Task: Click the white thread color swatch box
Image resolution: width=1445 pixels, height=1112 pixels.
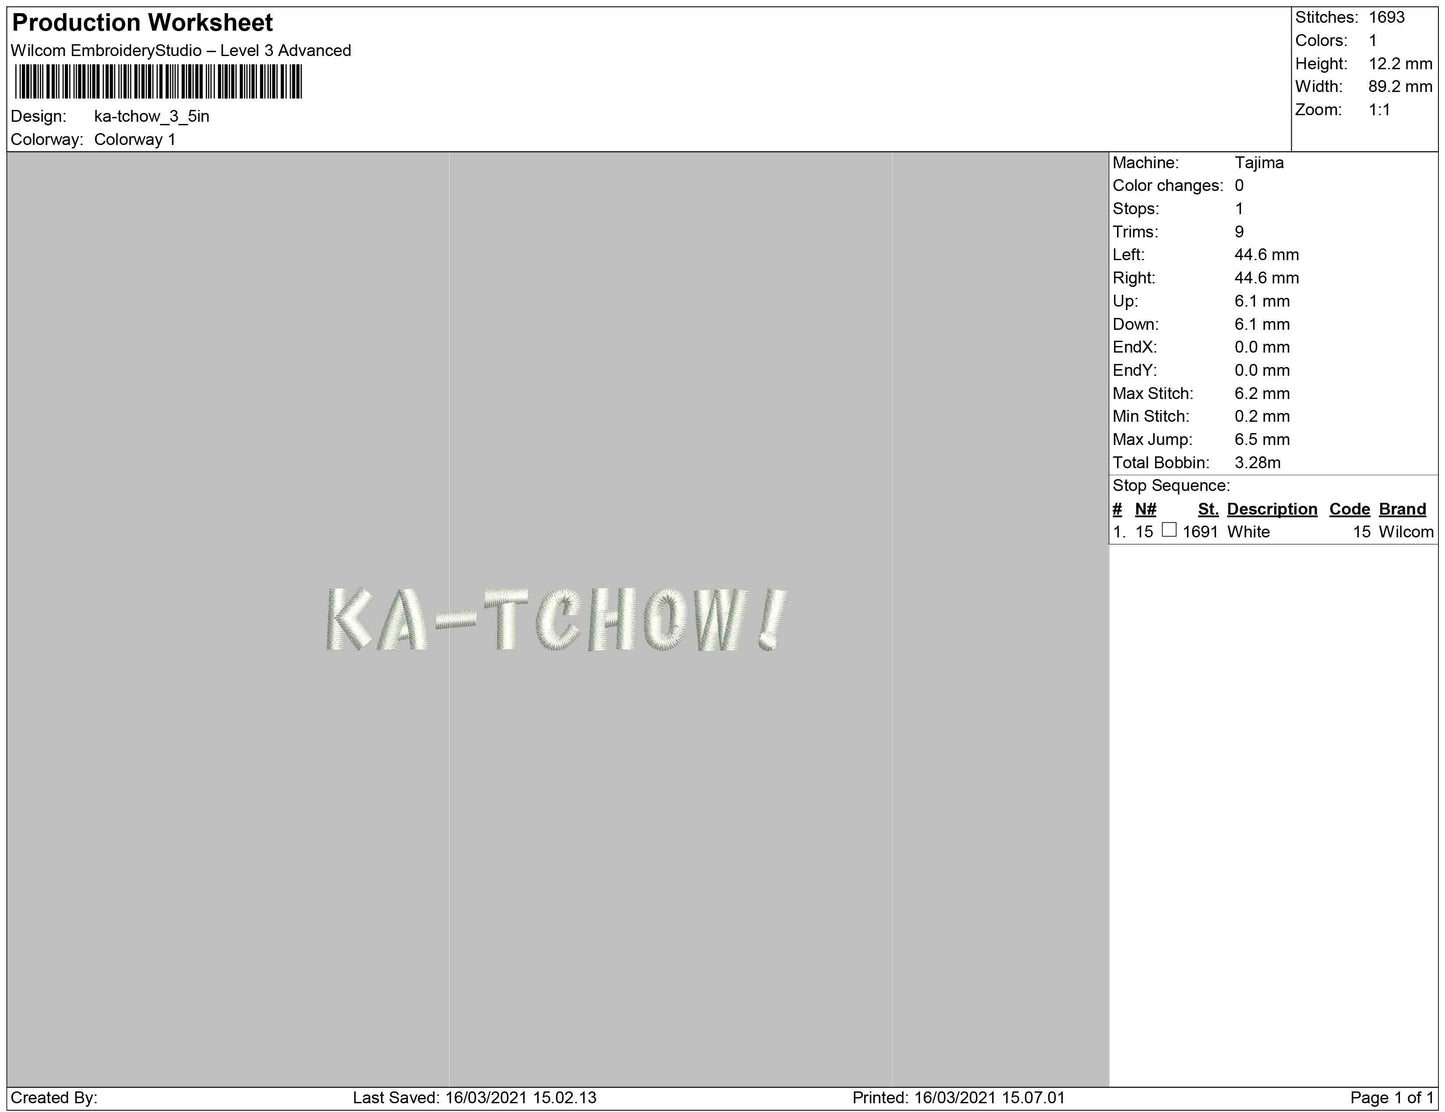Action: tap(1169, 531)
